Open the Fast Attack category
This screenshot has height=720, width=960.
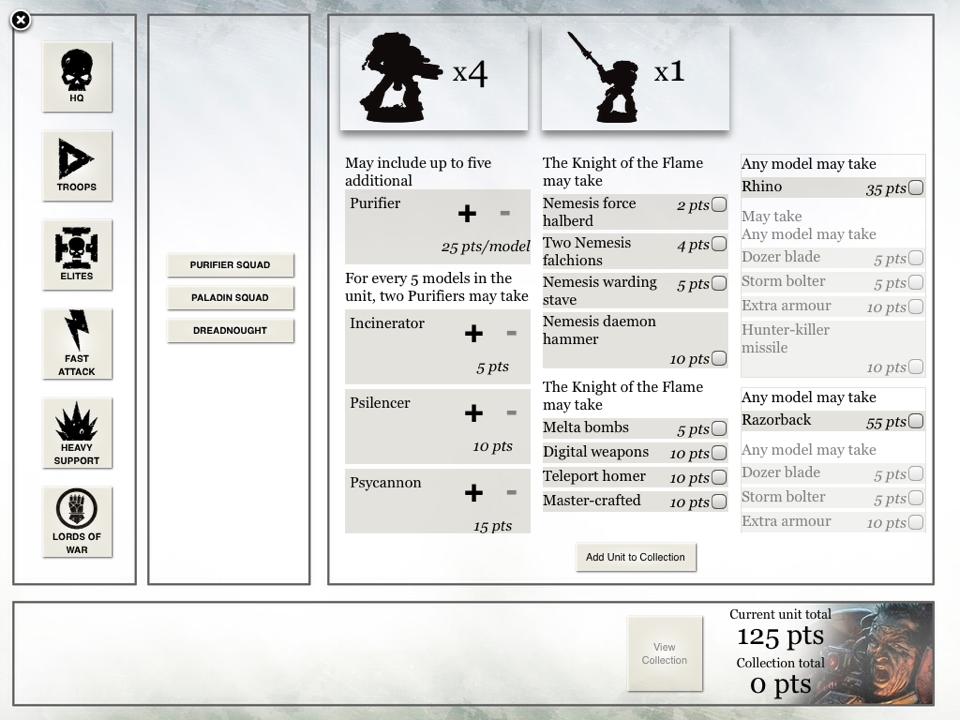[77, 344]
